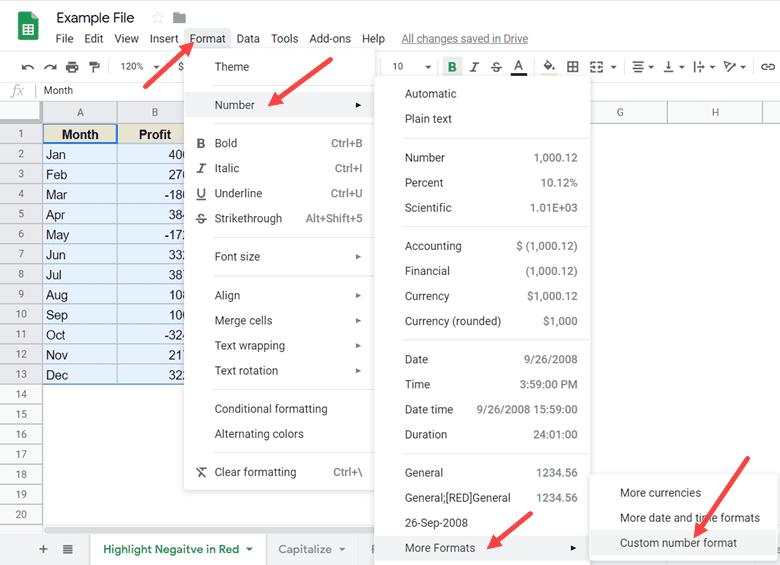Image resolution: width=780 pixels, height=565 pixels.
Task: Apply Accounting number format
Action: click(483, 246)
